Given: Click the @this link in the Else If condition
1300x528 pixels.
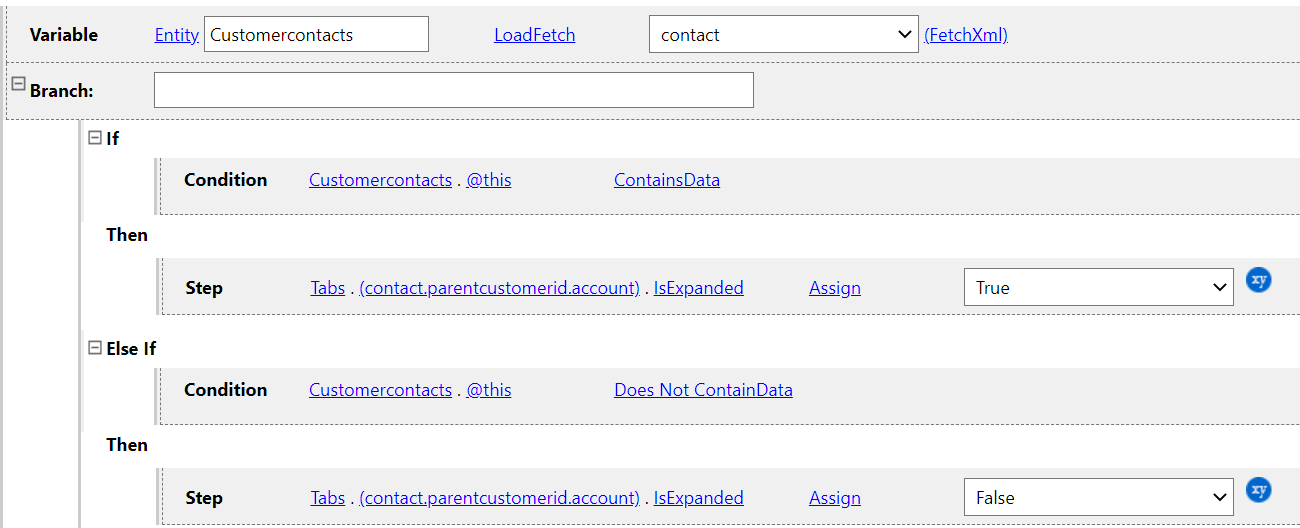Looking at the screenshot, I should (489, 390).
